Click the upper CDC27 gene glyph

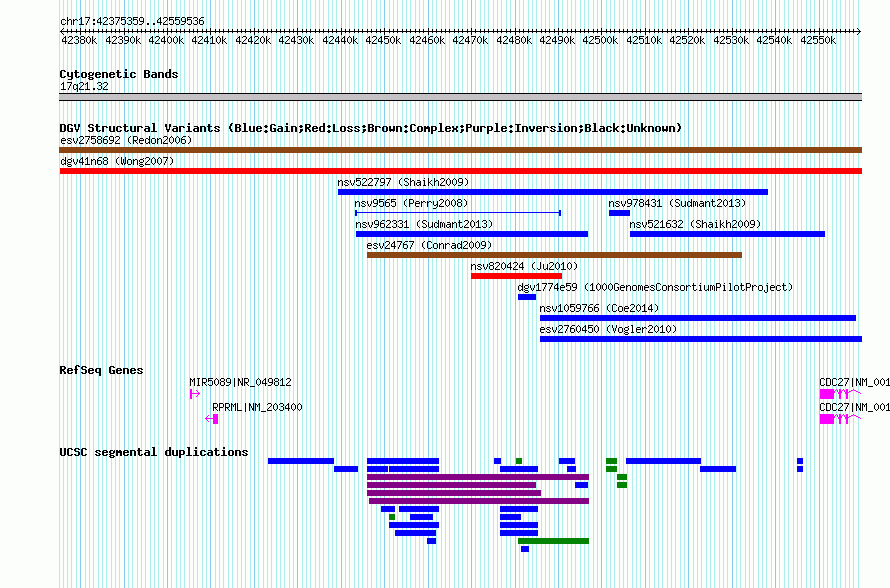point(840,394)
